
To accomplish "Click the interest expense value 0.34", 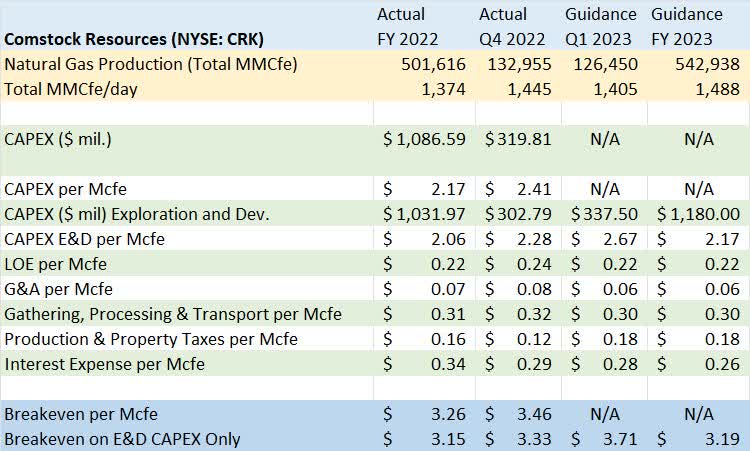I will click(x=448, y=364).
